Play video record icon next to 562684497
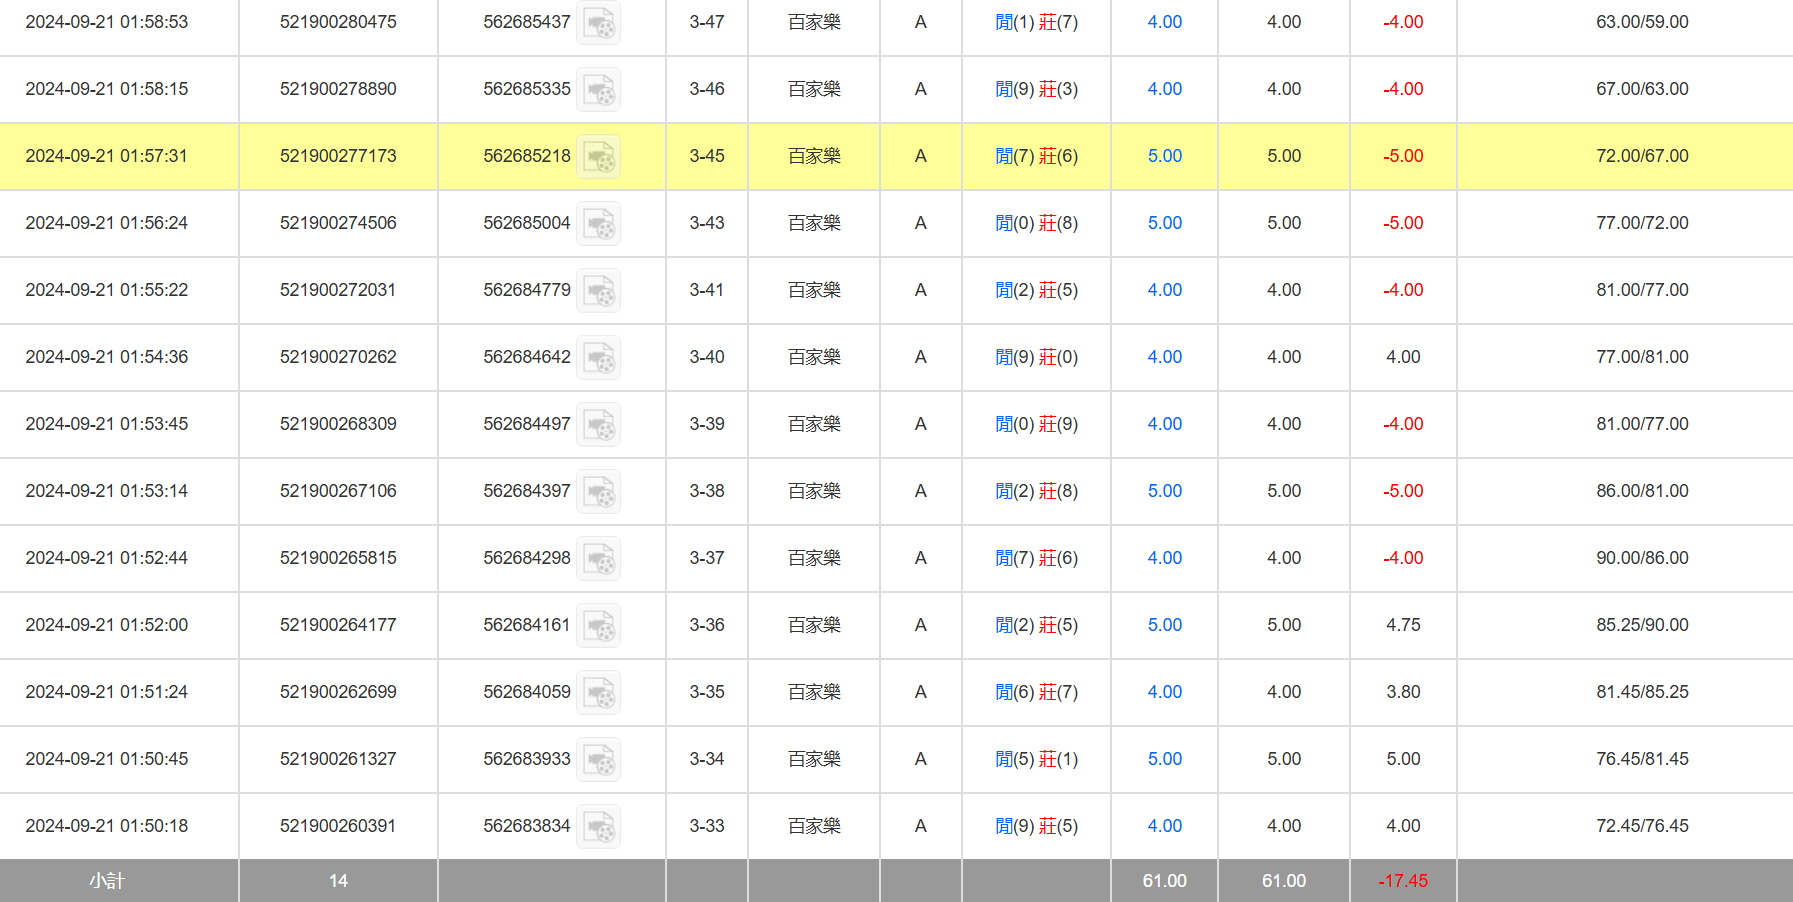The image size is (1793, 902). [599, 425]
